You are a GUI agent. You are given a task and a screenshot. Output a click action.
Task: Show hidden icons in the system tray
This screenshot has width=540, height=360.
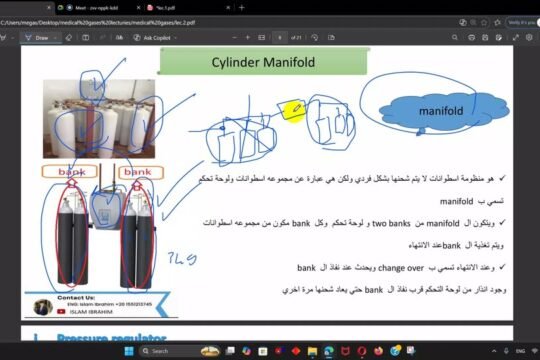(x=494, y=351)
